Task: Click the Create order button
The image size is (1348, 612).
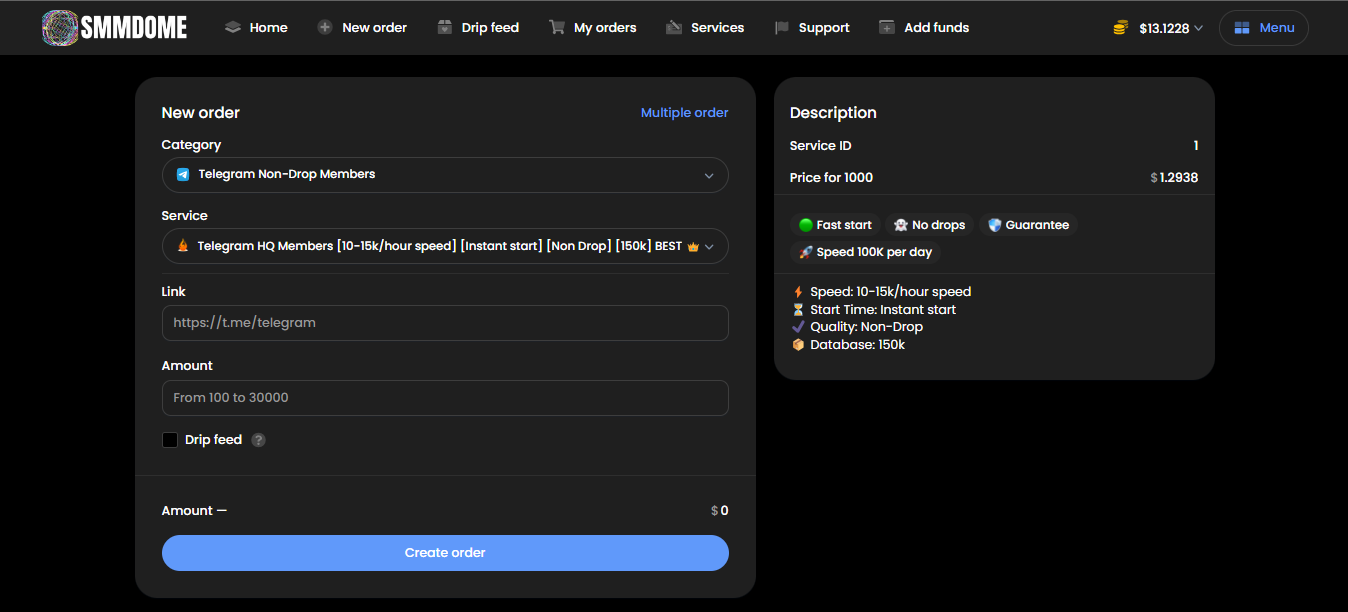Action: [445, 553]
